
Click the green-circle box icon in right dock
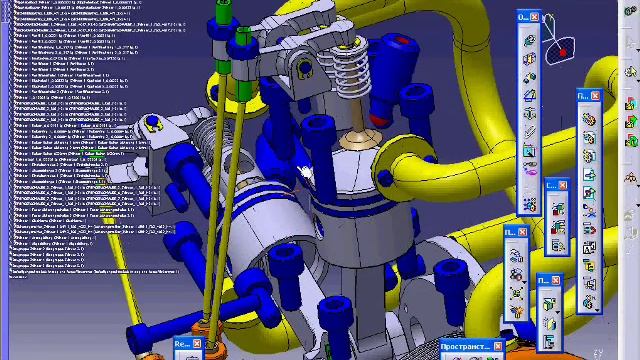(631, 140)
